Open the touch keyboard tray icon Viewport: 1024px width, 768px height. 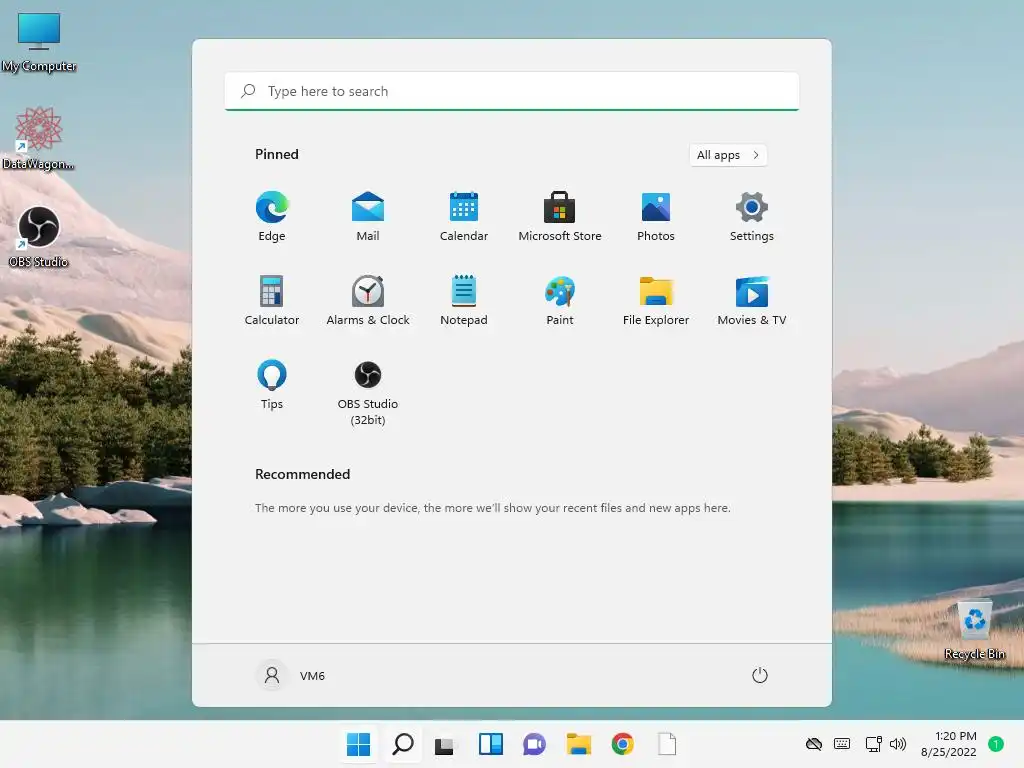click(x=842, y=744)
